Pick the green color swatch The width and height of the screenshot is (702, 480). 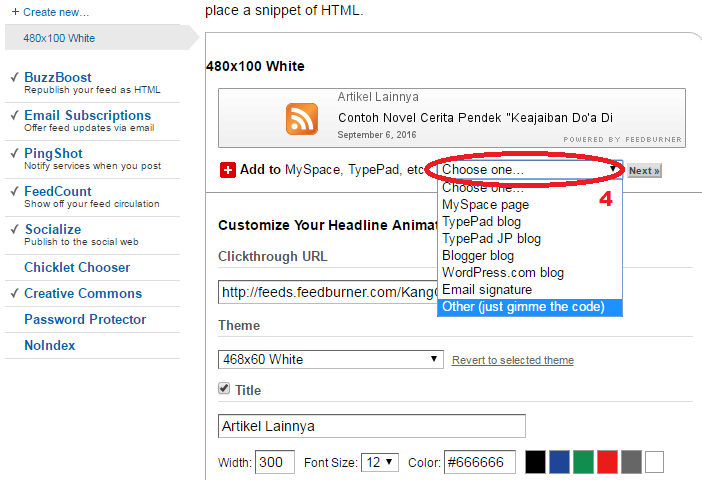point(583,462)
